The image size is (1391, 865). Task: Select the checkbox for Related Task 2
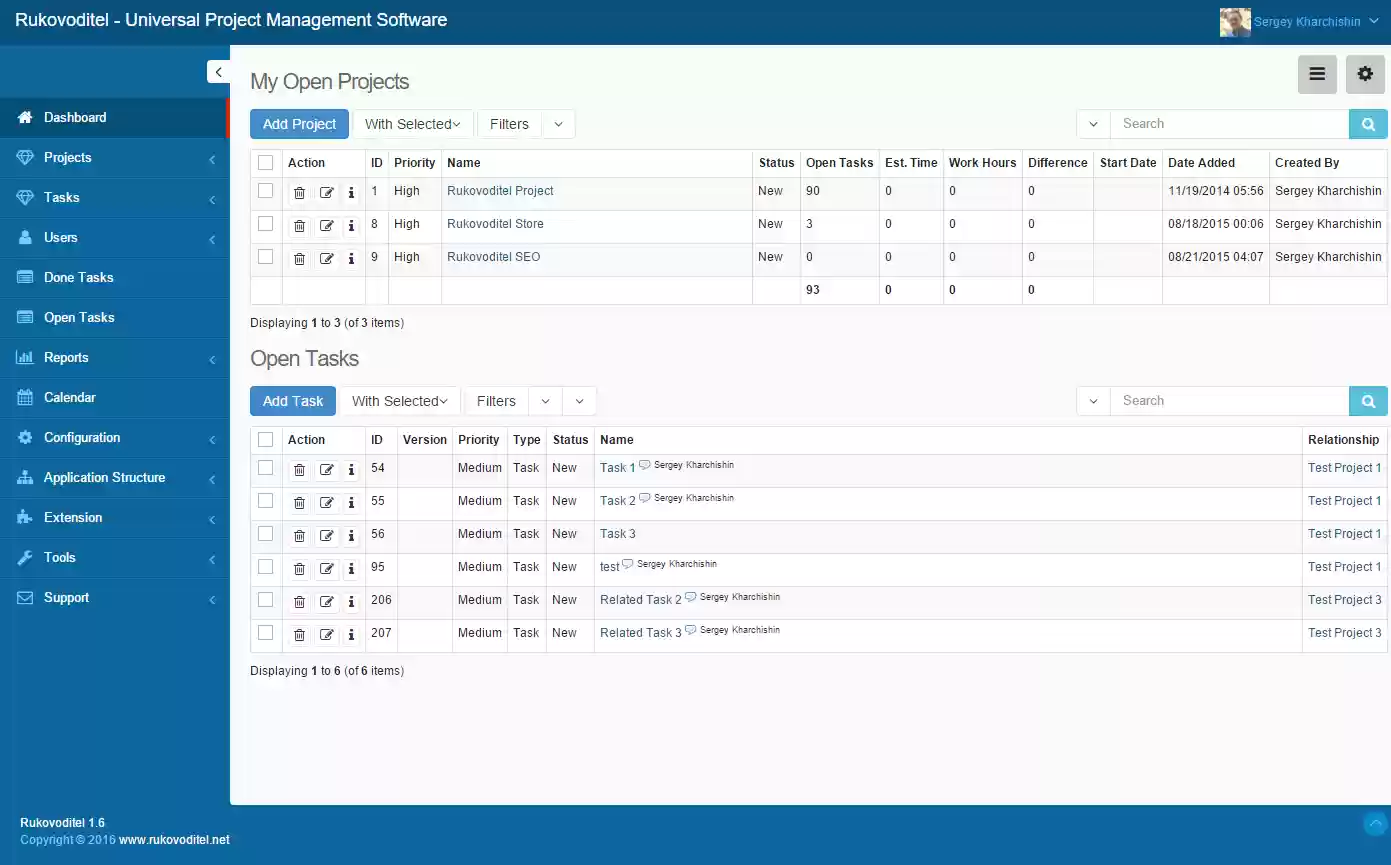coord(266,601)
